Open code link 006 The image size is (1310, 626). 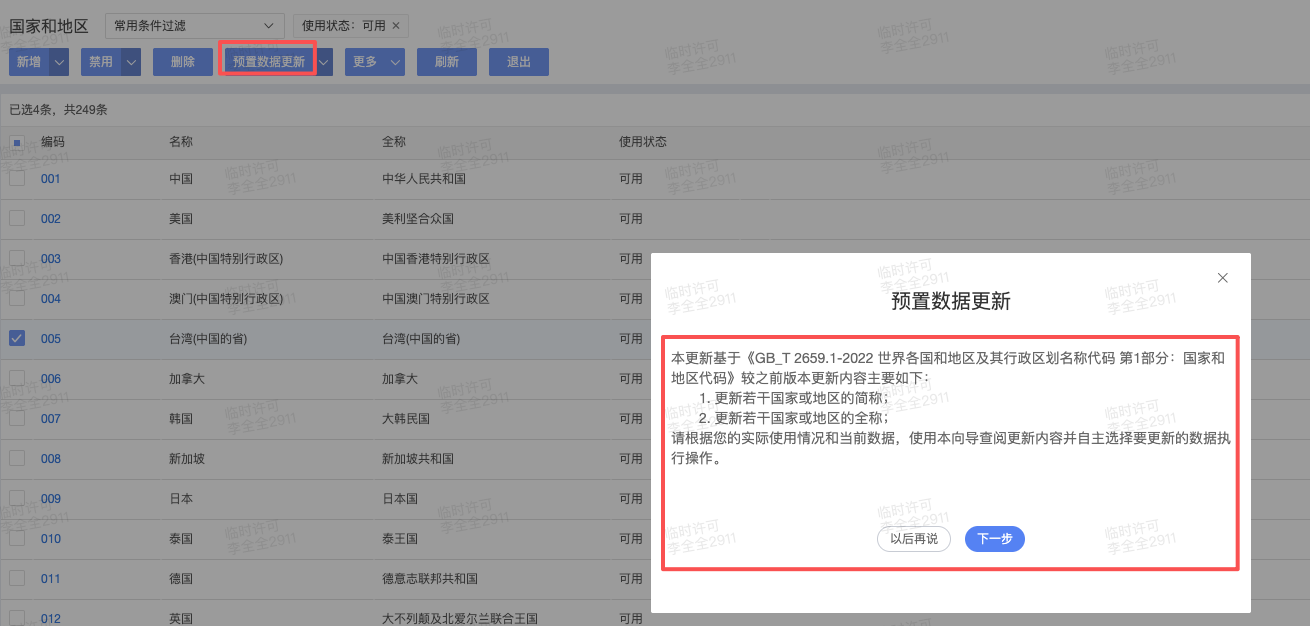click(x=51, y=379)
